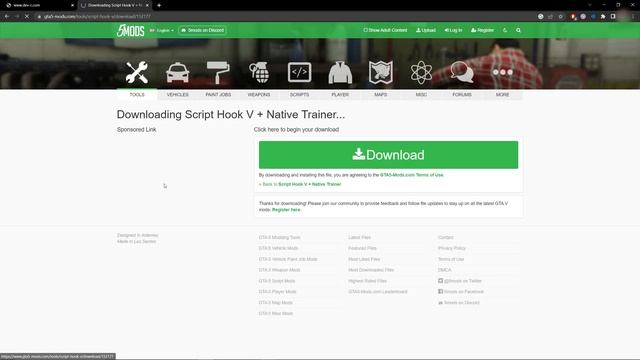
Task: Open Featured Files footer link
Action: 362,248
